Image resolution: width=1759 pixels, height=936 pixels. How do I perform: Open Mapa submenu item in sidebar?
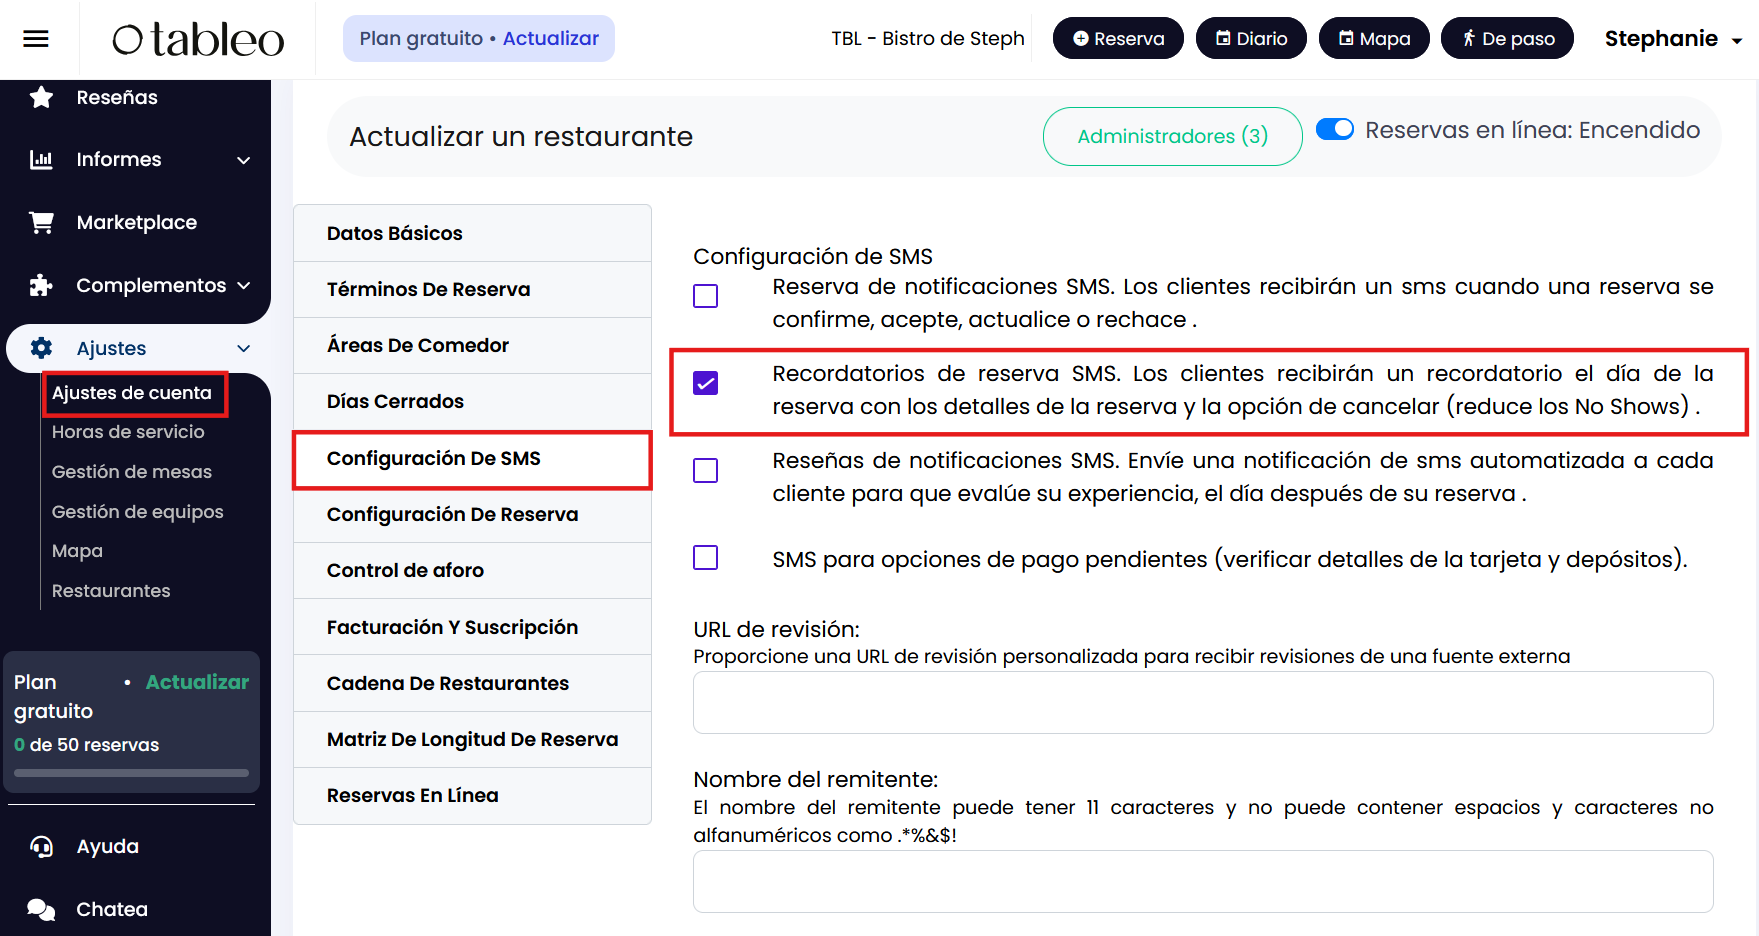click(77, 551)
